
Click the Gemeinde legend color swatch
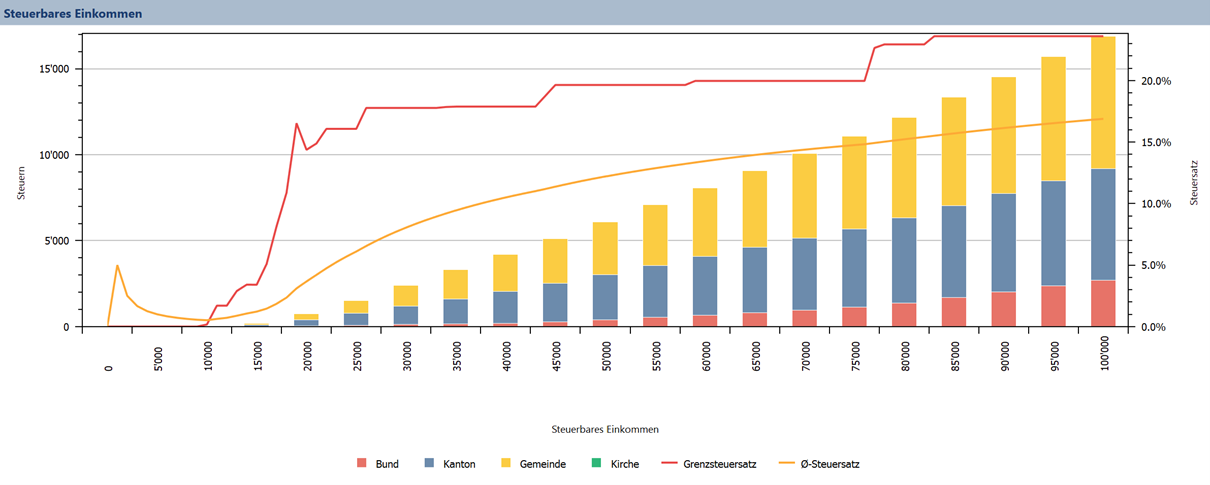506,464
